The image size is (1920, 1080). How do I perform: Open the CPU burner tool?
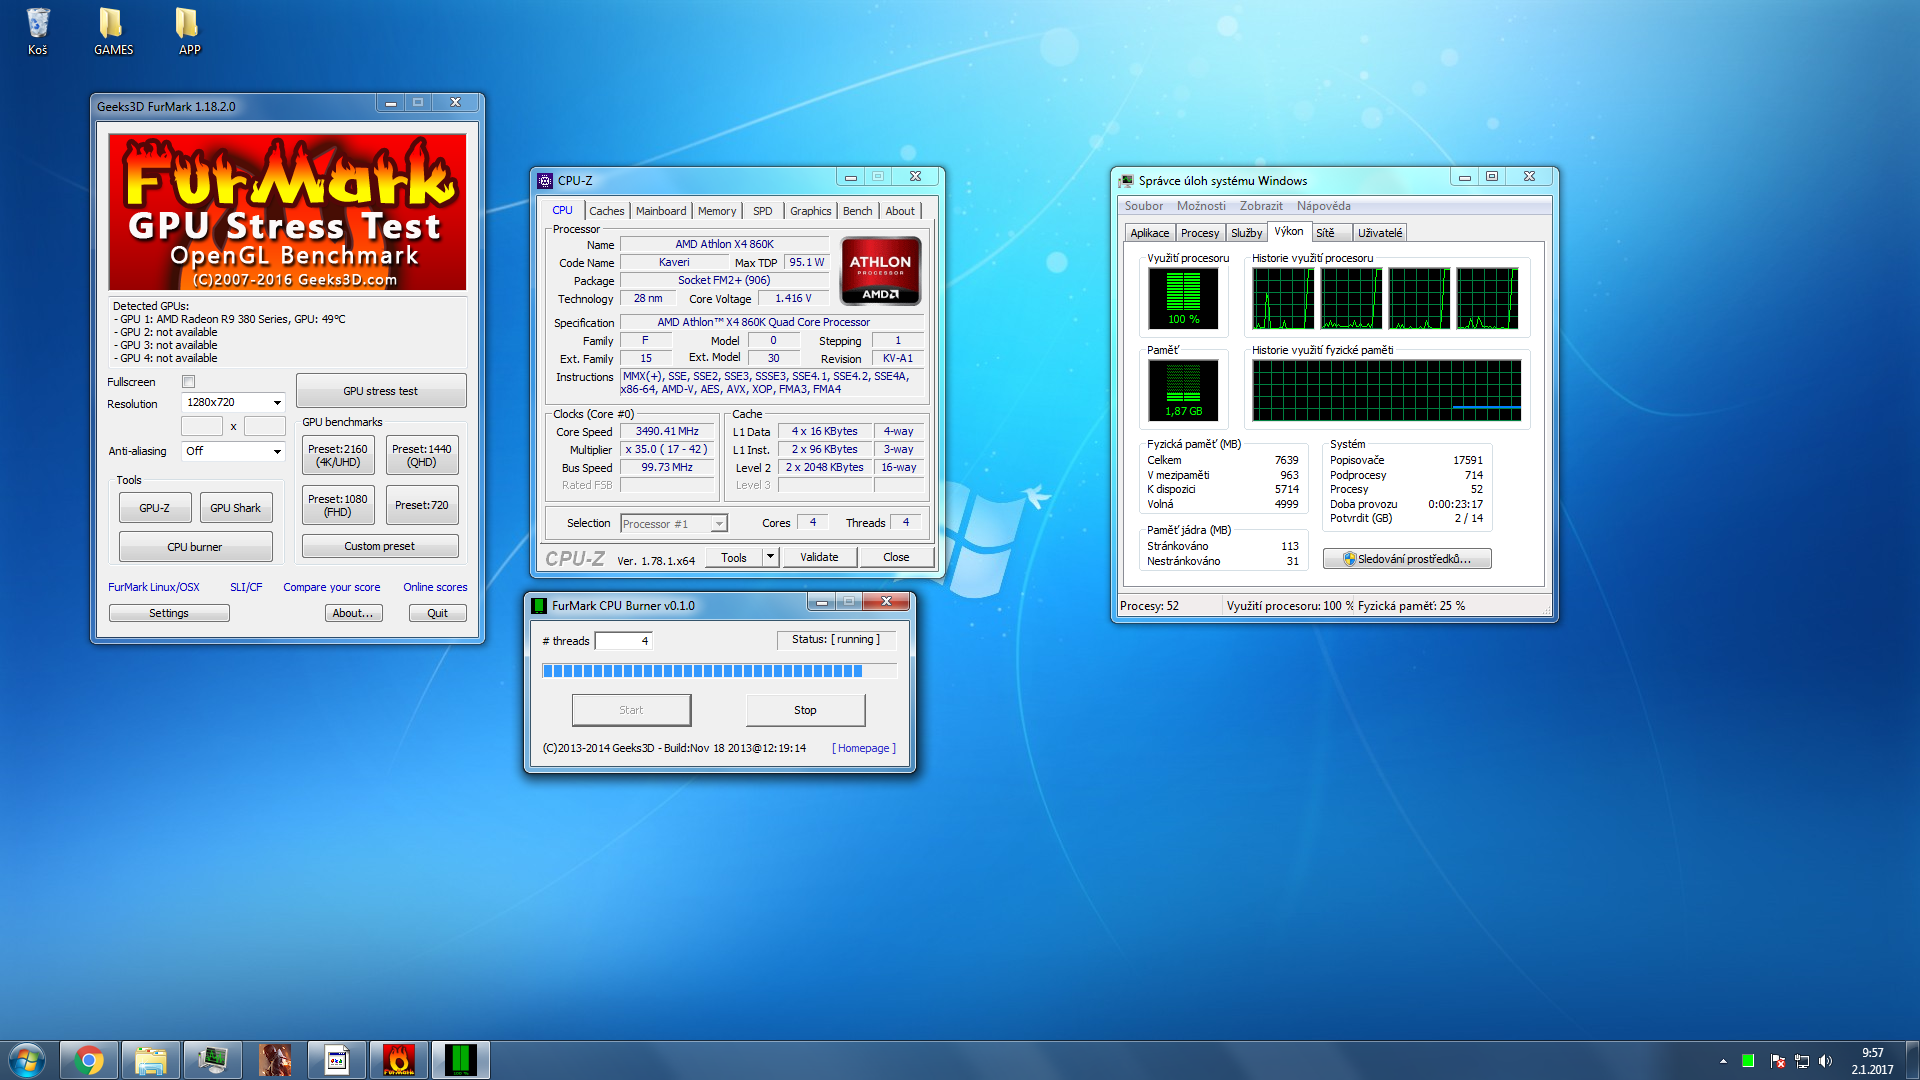(x=195, y=547)
